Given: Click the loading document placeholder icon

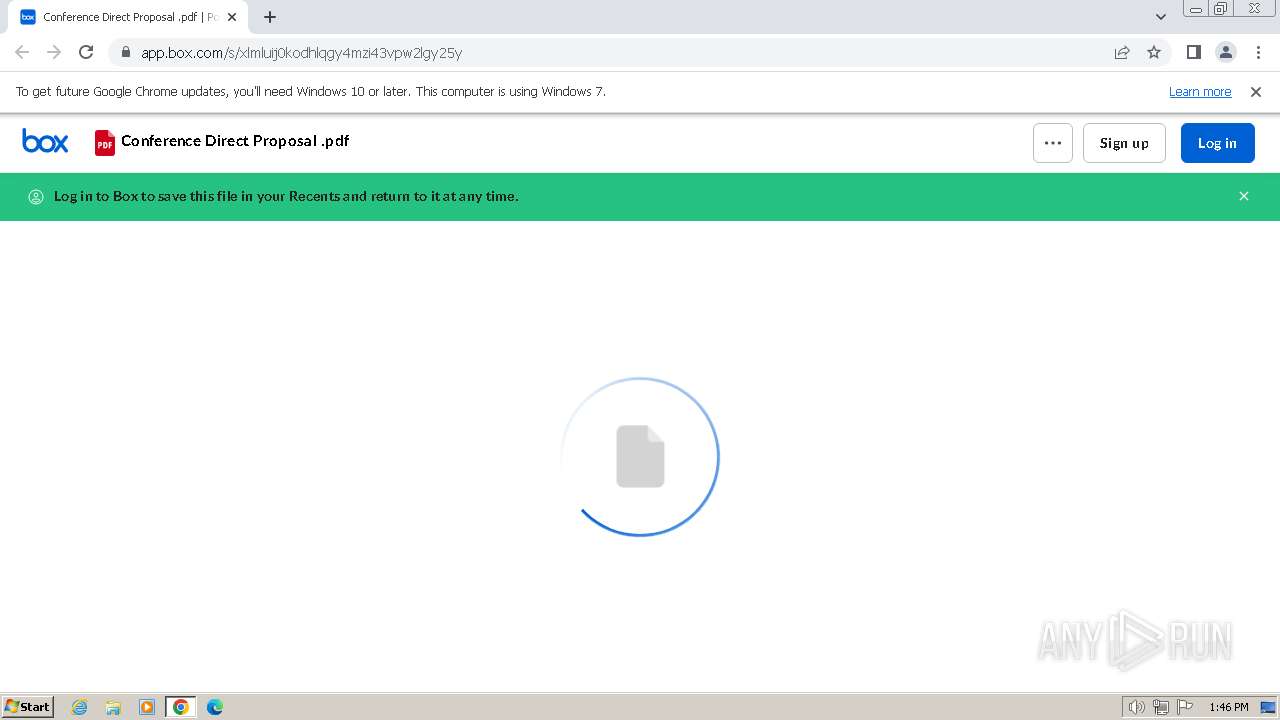Looking at the screenshot, I should (x=640, y=457).
